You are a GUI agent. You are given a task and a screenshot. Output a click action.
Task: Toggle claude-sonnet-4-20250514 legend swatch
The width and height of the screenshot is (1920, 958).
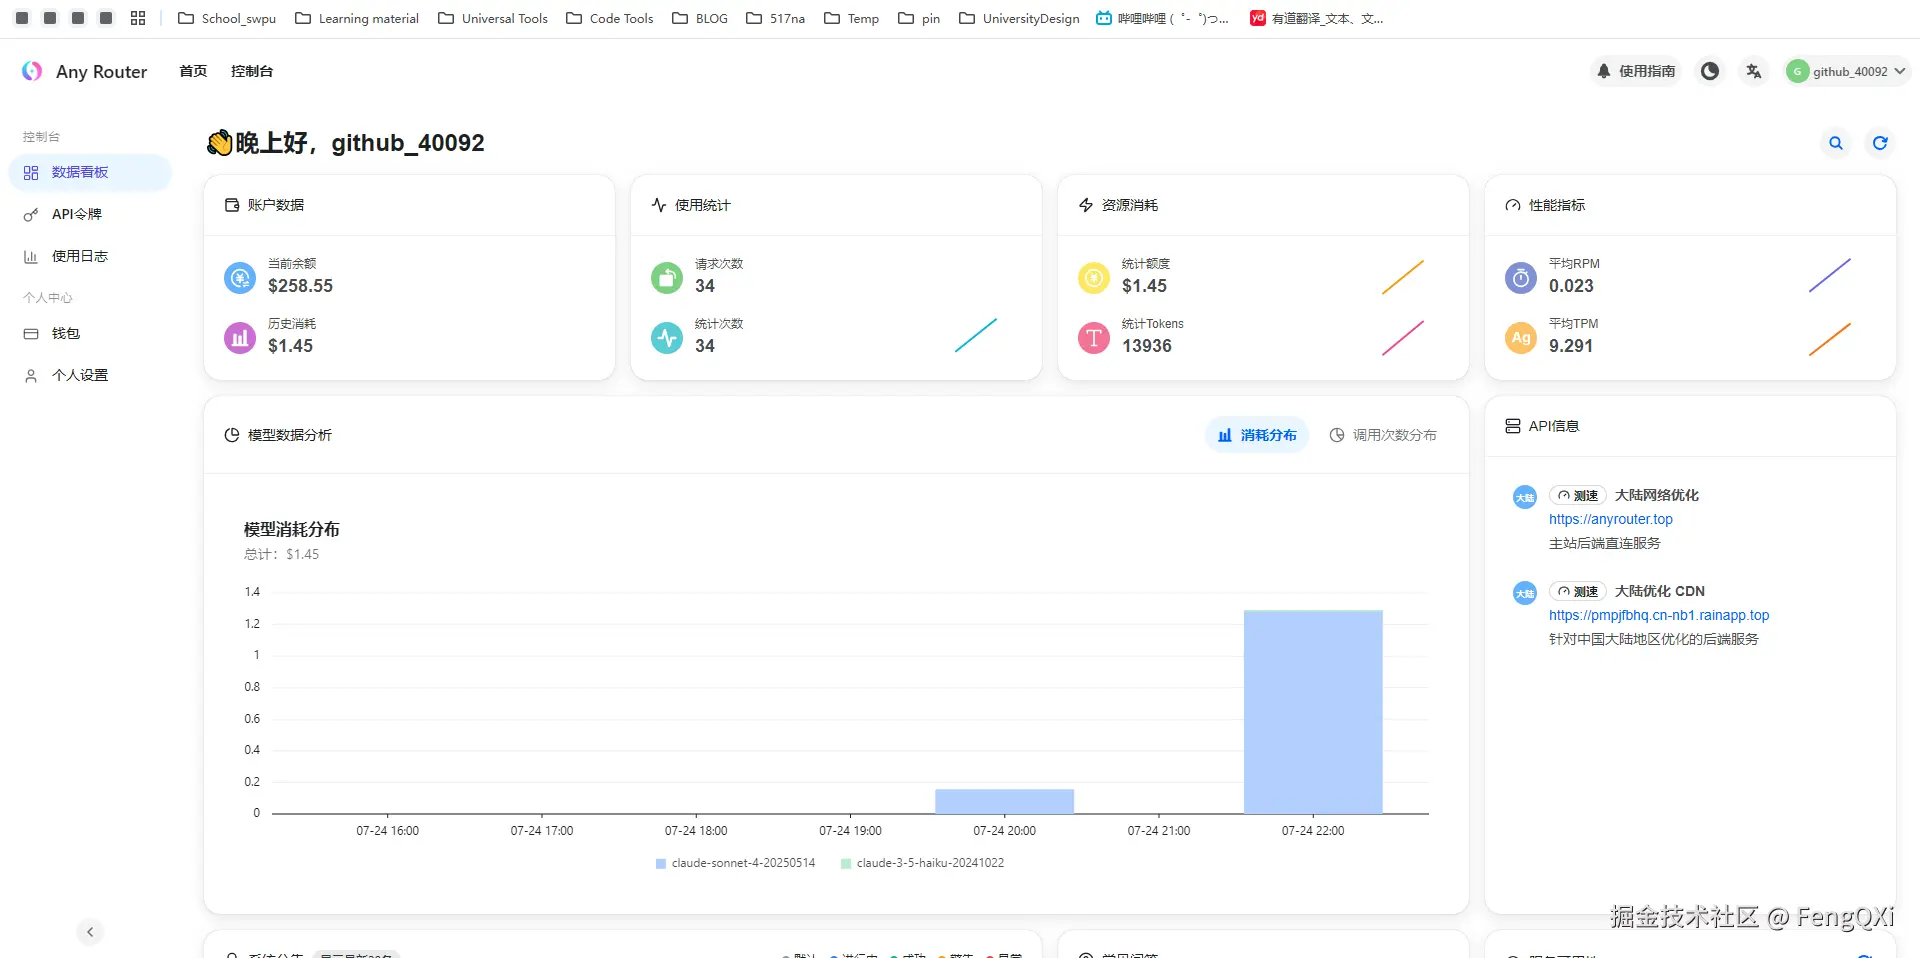(661, 863)
